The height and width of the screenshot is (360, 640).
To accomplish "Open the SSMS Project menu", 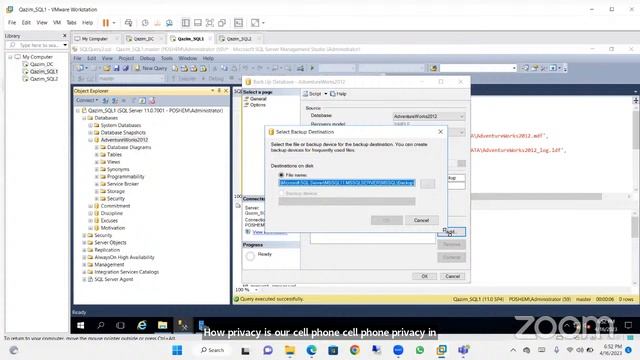I will coord(126,58).
